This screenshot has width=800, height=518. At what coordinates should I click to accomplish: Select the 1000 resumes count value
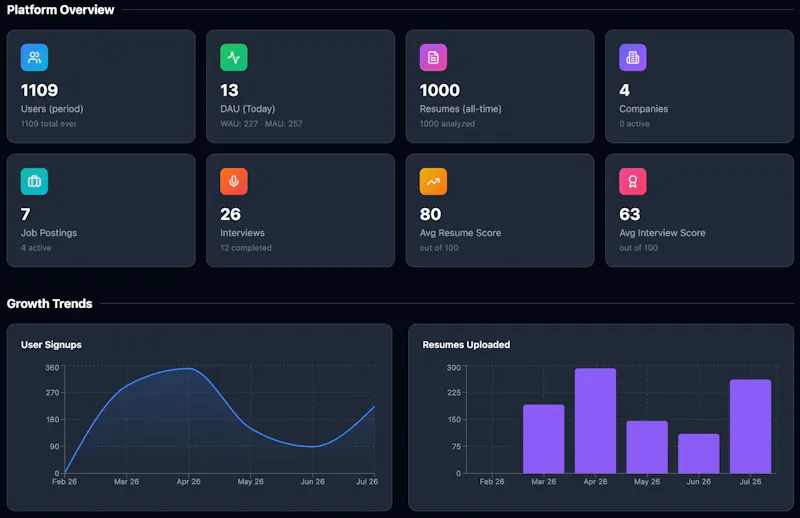point(440,90)
